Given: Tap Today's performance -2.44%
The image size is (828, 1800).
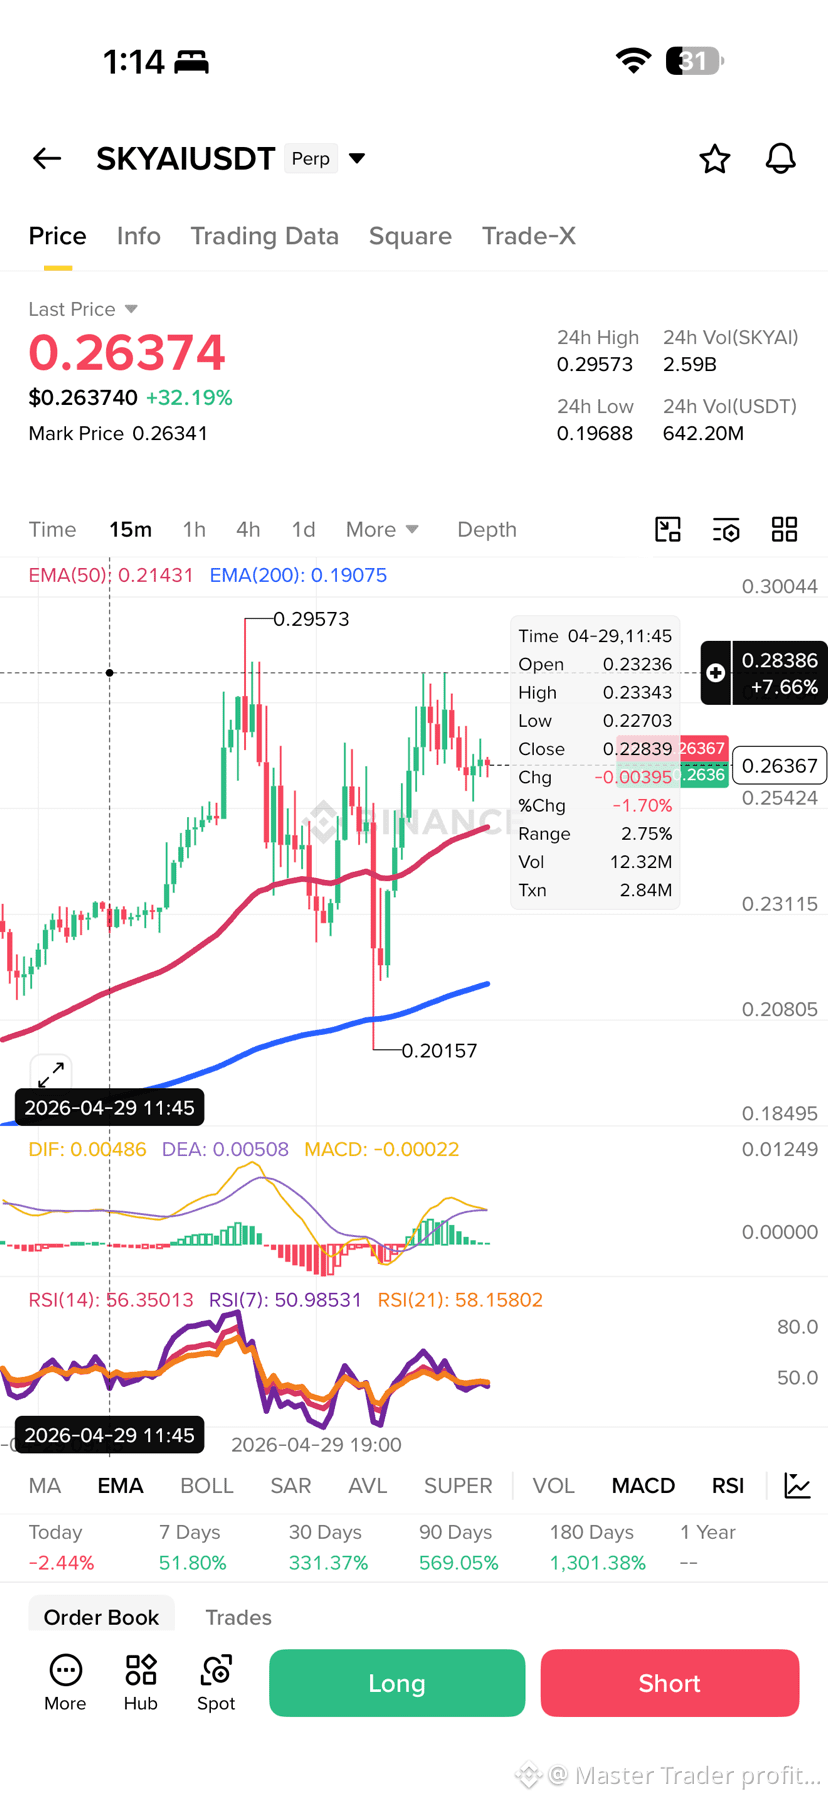Looking at the screenshot, I should pyautogui.click(x=61, y=1563).
